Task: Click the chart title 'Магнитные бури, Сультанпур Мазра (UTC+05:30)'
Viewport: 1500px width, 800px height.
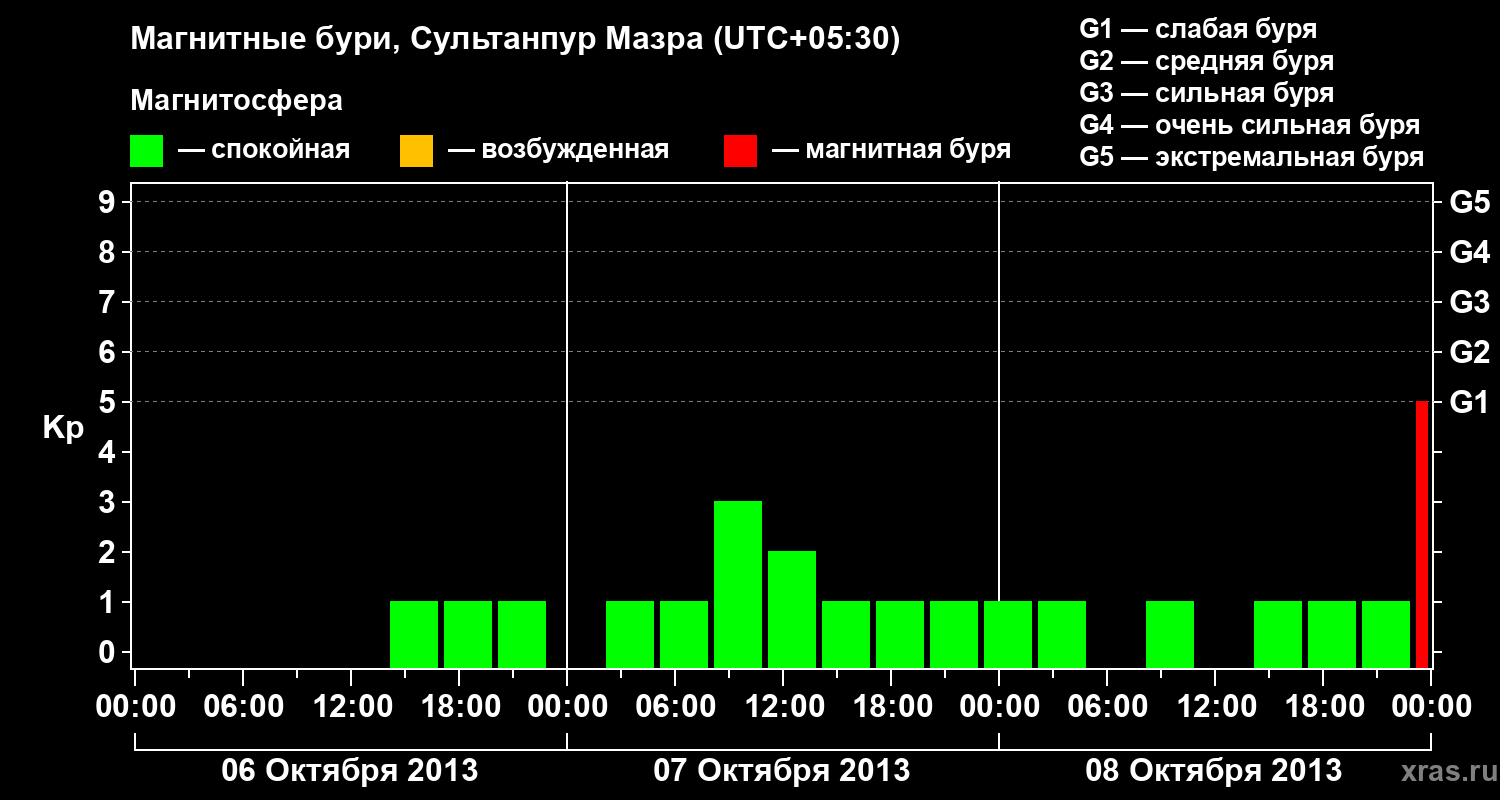Action: pos(516,39)
